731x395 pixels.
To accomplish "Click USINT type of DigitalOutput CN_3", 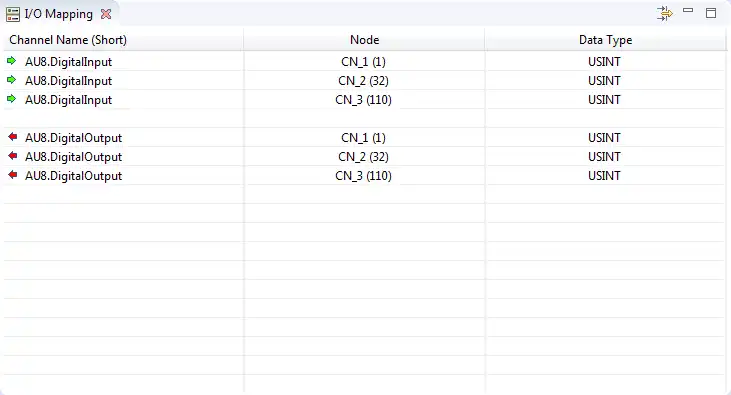I will (x=604, y=176).
